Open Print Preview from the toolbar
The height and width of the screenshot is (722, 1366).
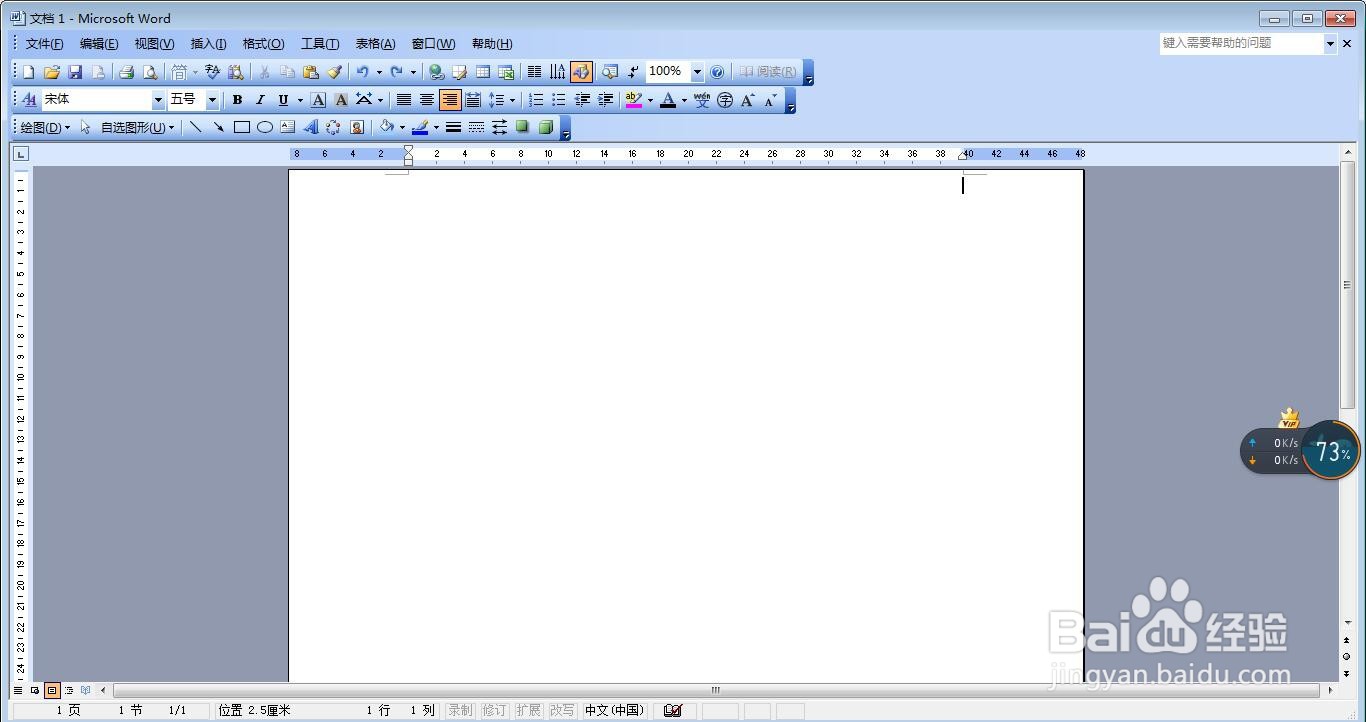click(150, 72)
